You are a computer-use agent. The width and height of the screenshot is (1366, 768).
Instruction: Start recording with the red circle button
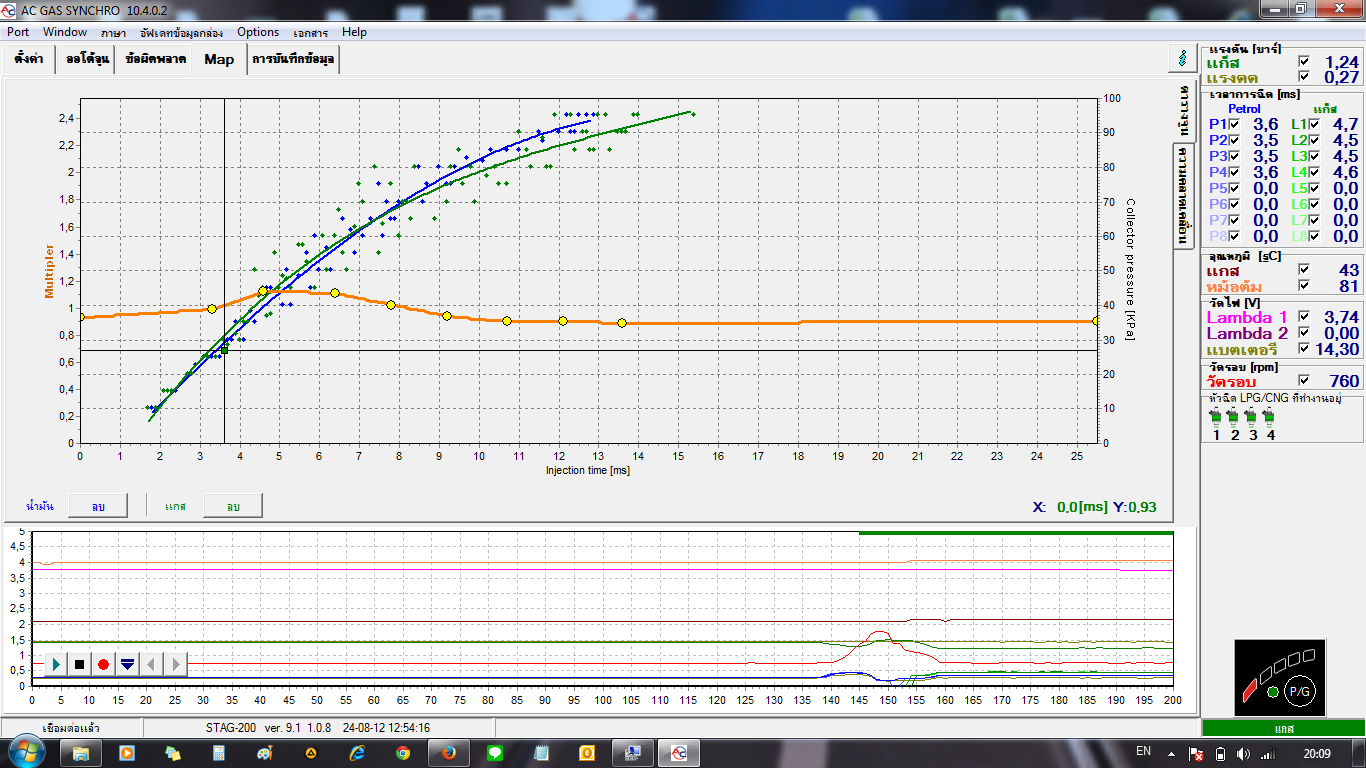point(103,663)
